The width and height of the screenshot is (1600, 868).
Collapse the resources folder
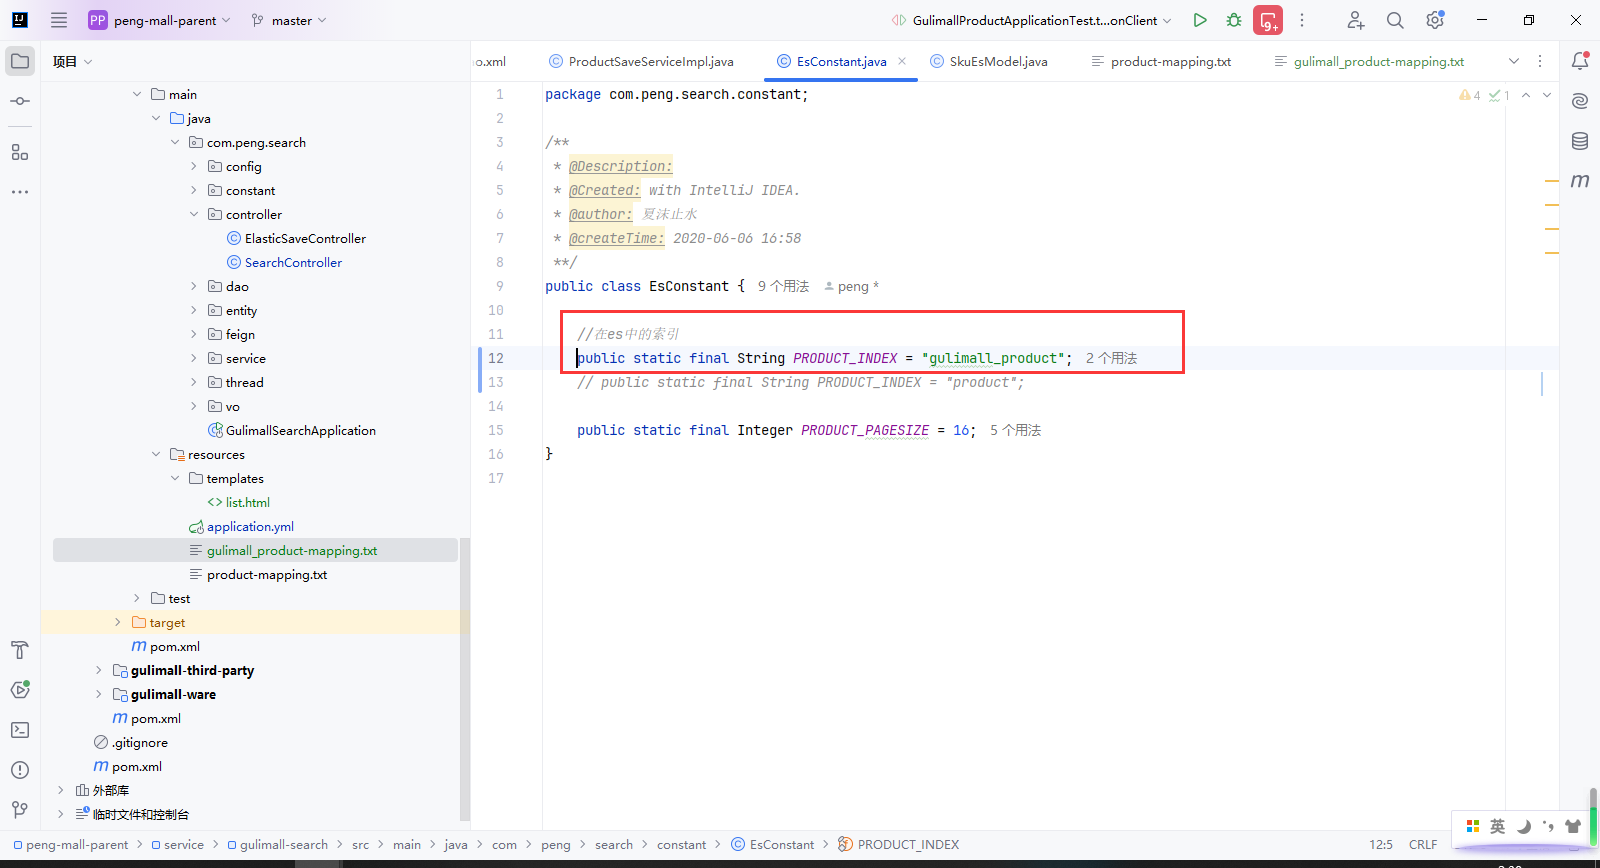coord(156,454)
